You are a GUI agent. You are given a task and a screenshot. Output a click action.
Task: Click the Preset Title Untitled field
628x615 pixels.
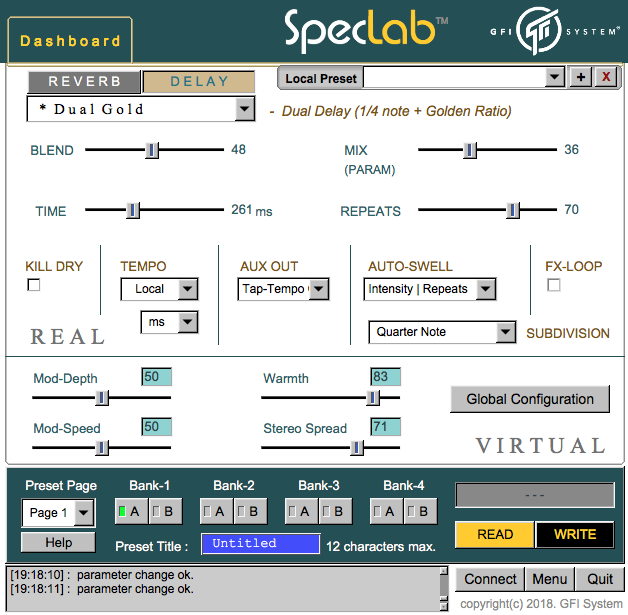261,544
